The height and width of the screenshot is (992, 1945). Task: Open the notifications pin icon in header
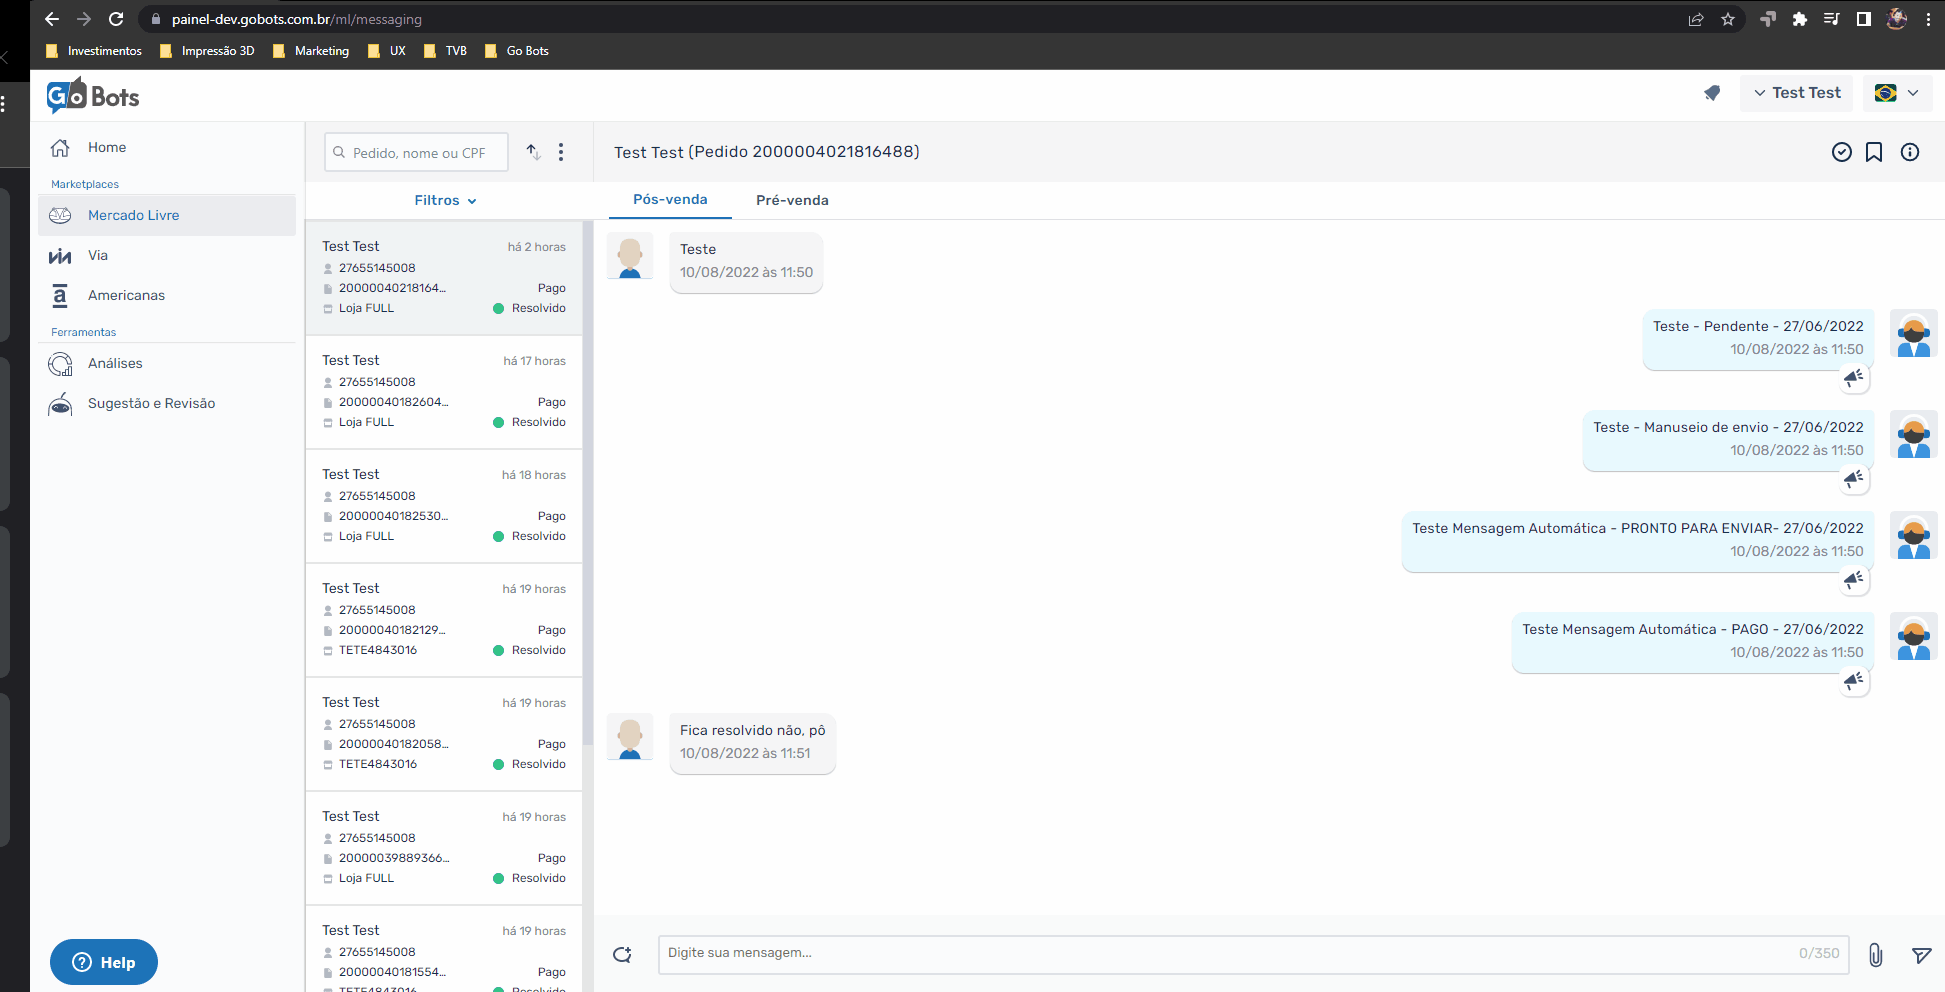pos(1712,93)
